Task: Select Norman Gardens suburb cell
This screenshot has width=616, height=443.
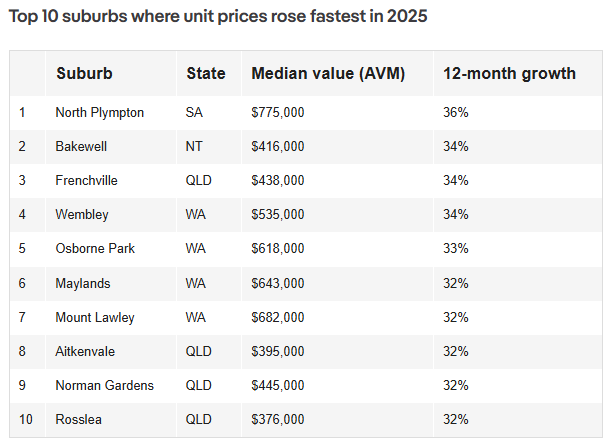Action: (x=104, y=385)
